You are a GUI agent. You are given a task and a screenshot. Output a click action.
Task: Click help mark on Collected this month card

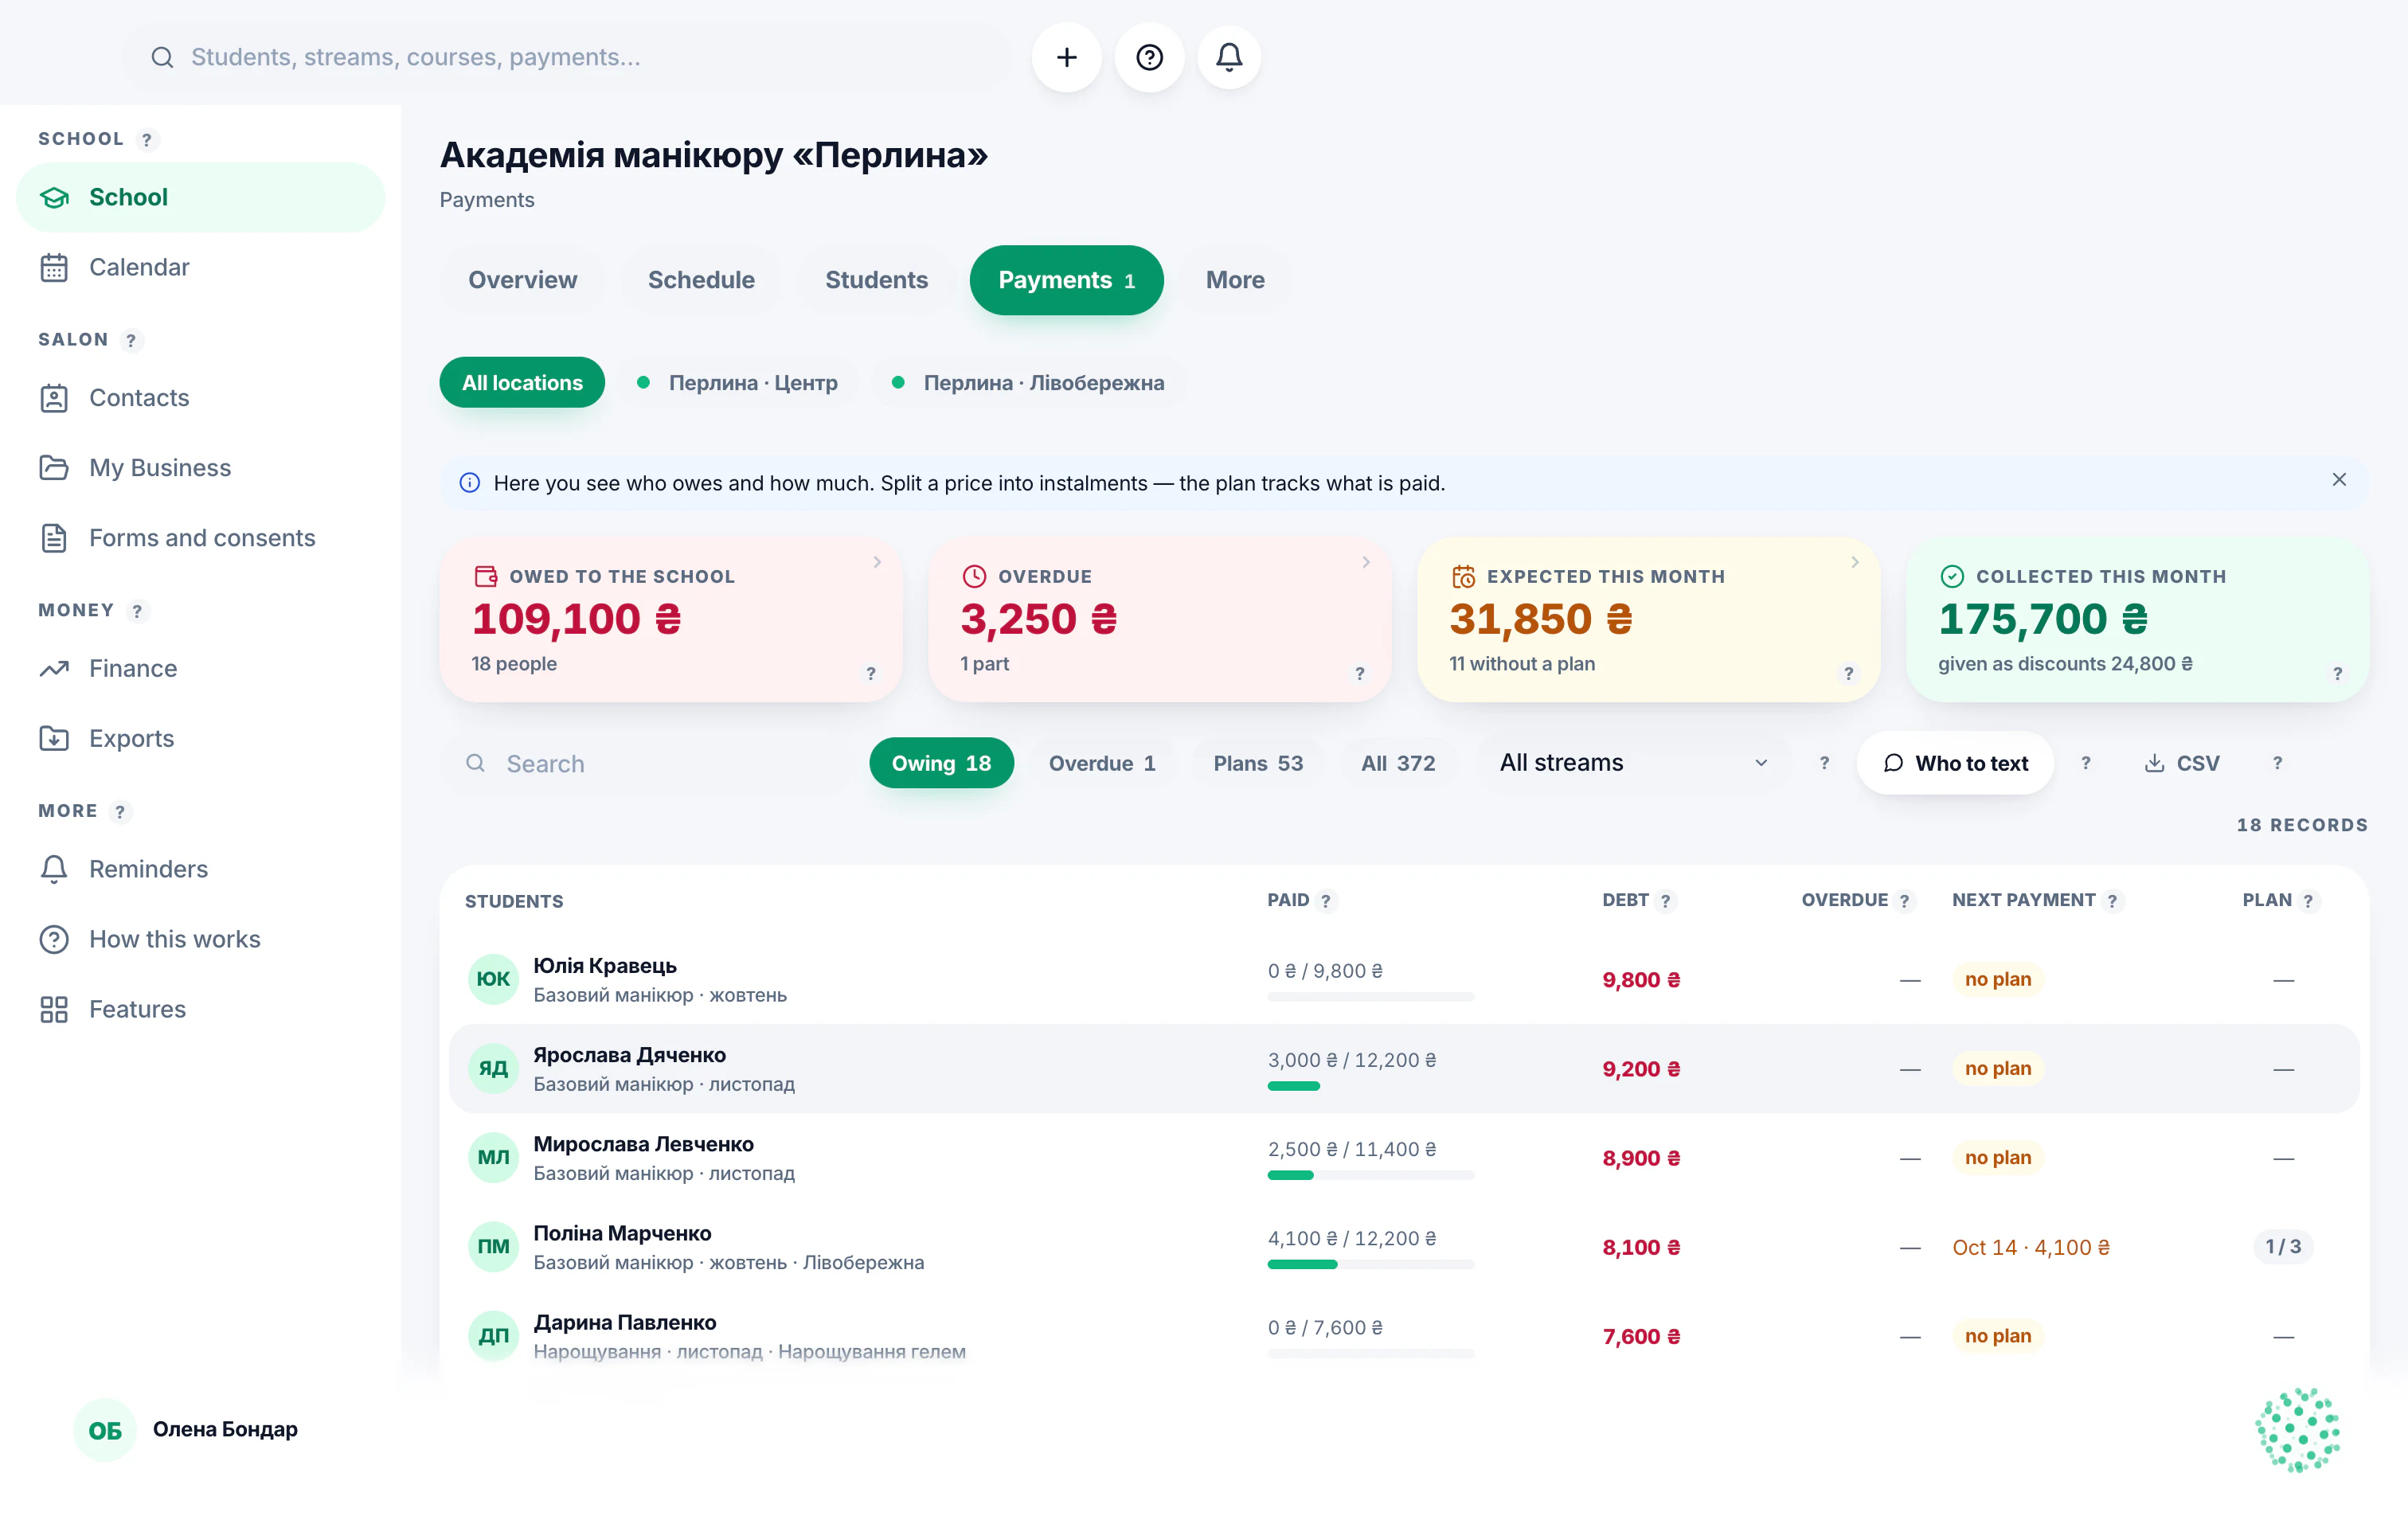point(2337,673)
